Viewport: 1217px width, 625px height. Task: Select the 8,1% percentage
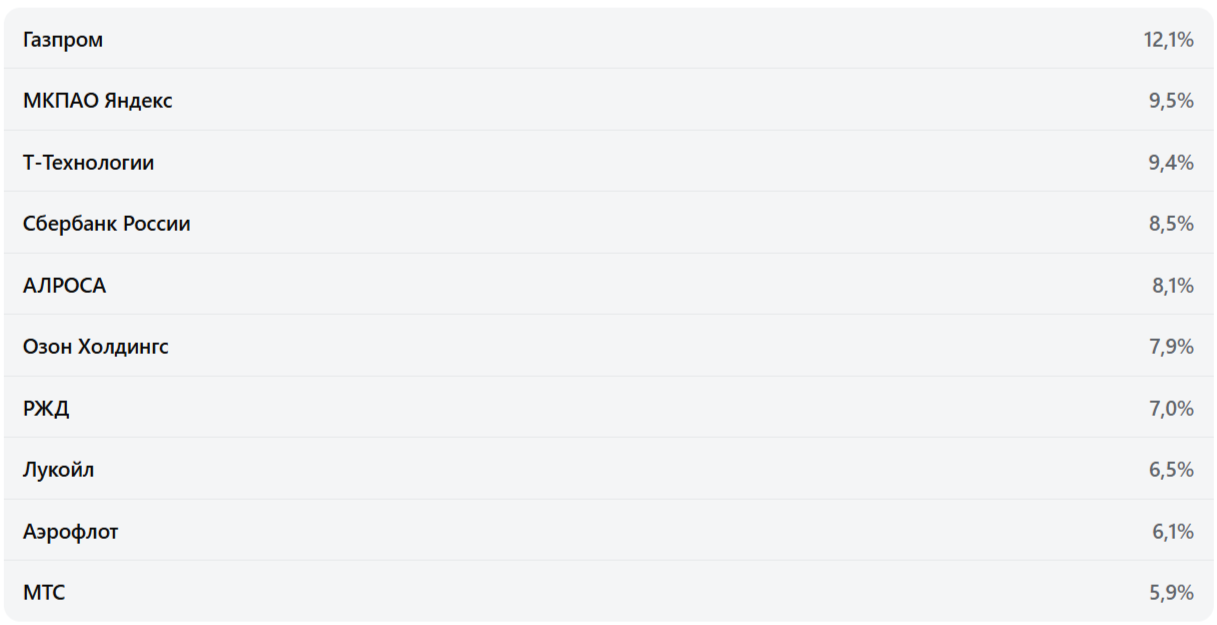pyautogui.click(x=1172, y=286)
